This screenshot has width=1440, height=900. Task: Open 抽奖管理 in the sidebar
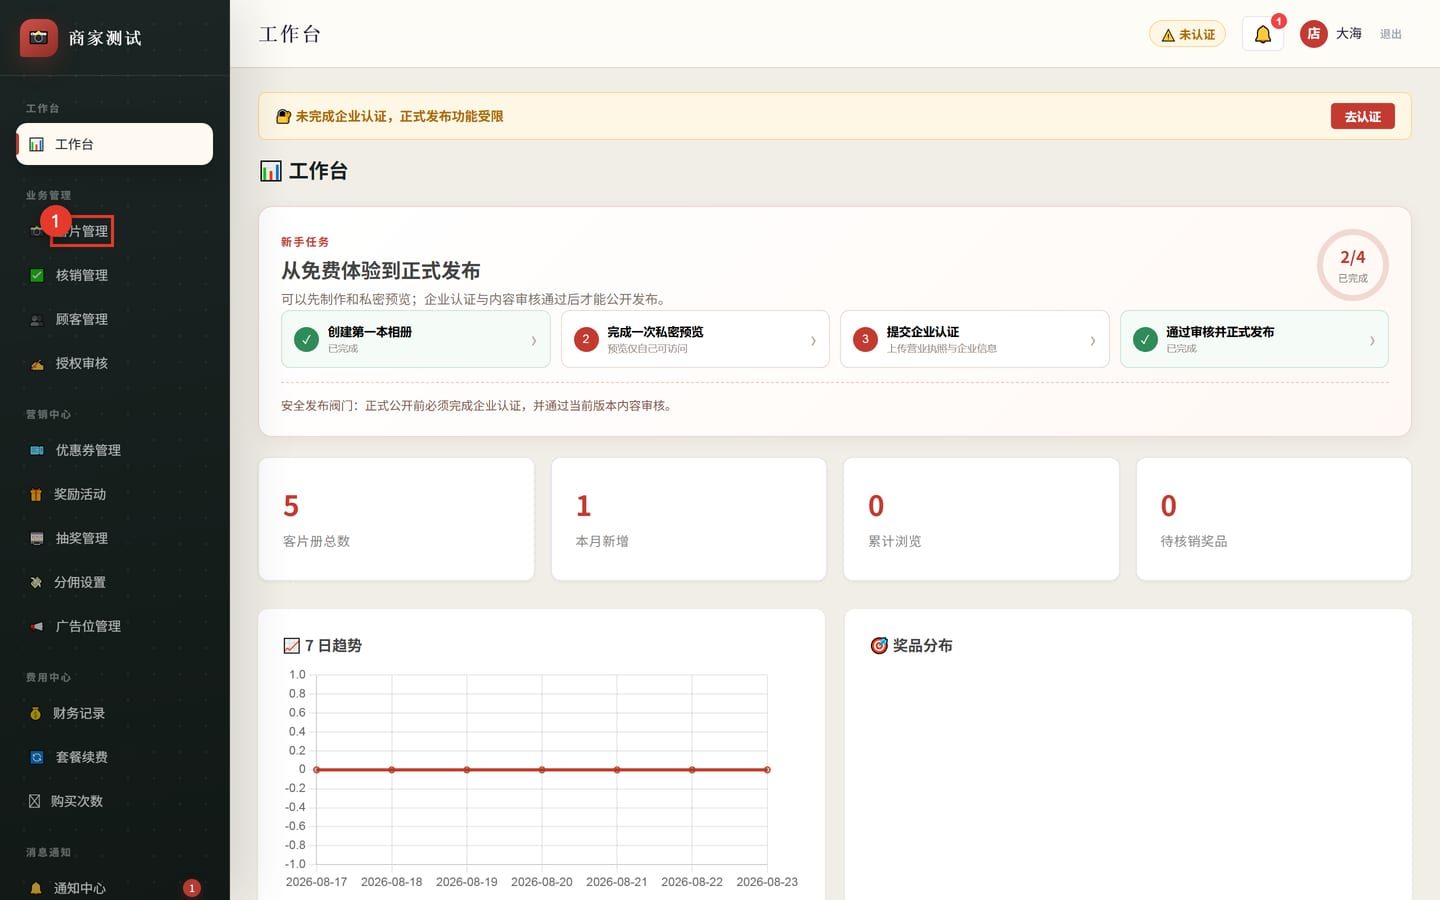114,538
